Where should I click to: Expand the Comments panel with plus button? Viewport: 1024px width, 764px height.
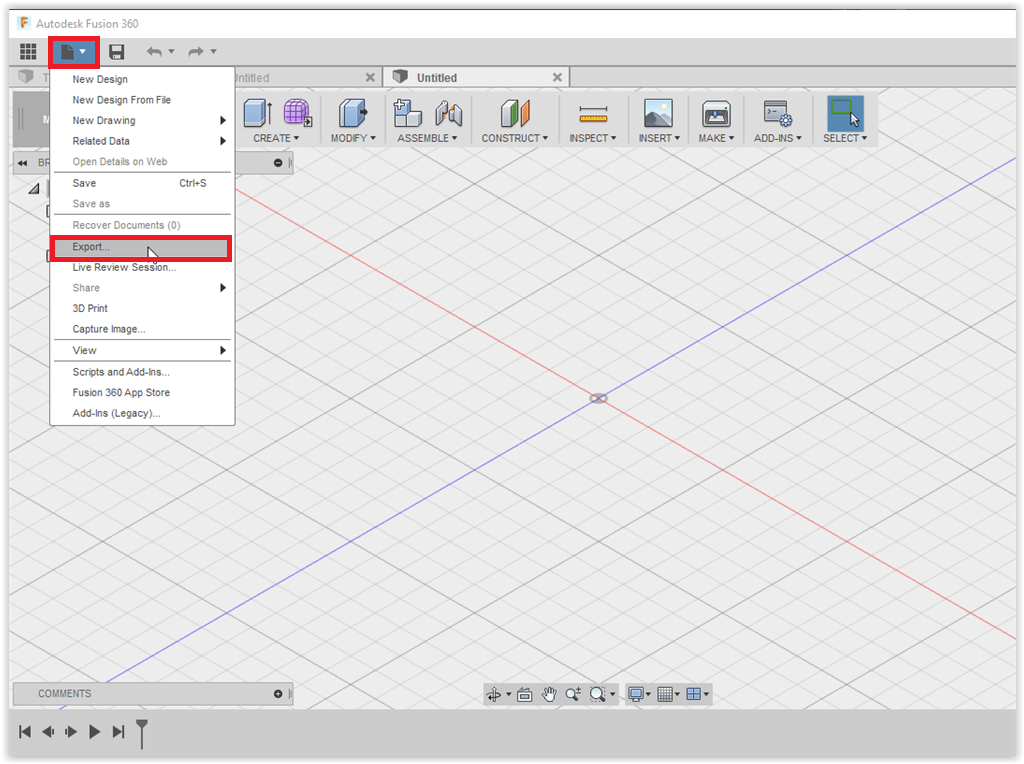(x=278, y=694)
